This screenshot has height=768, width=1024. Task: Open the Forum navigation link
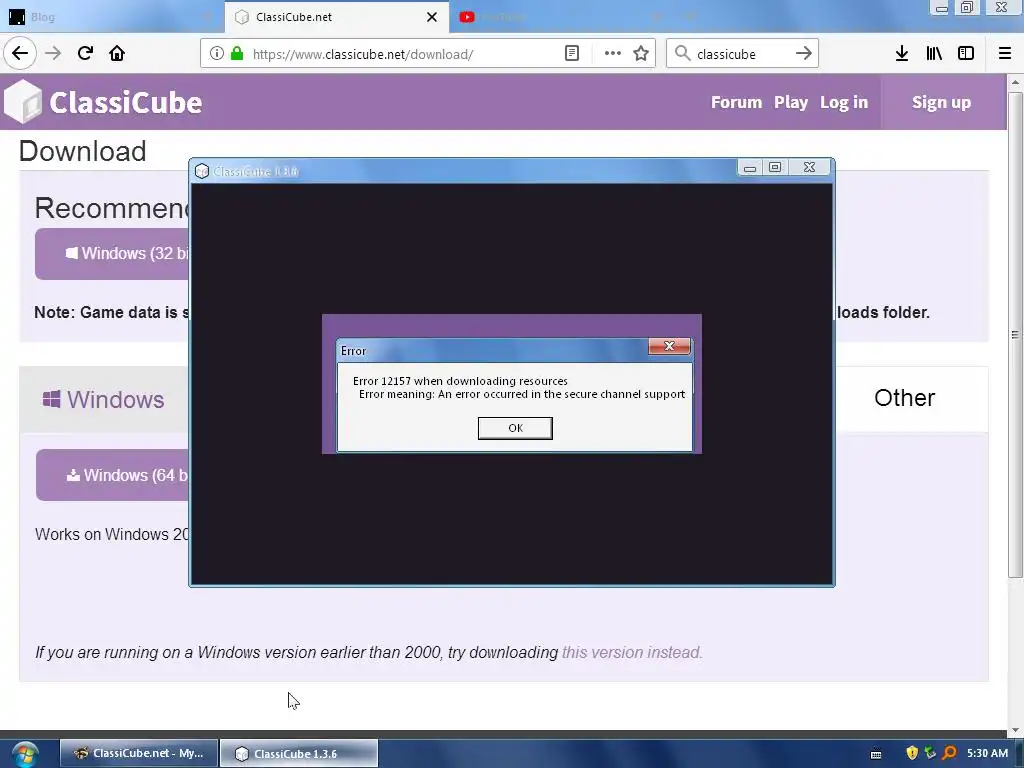point(736,103)
